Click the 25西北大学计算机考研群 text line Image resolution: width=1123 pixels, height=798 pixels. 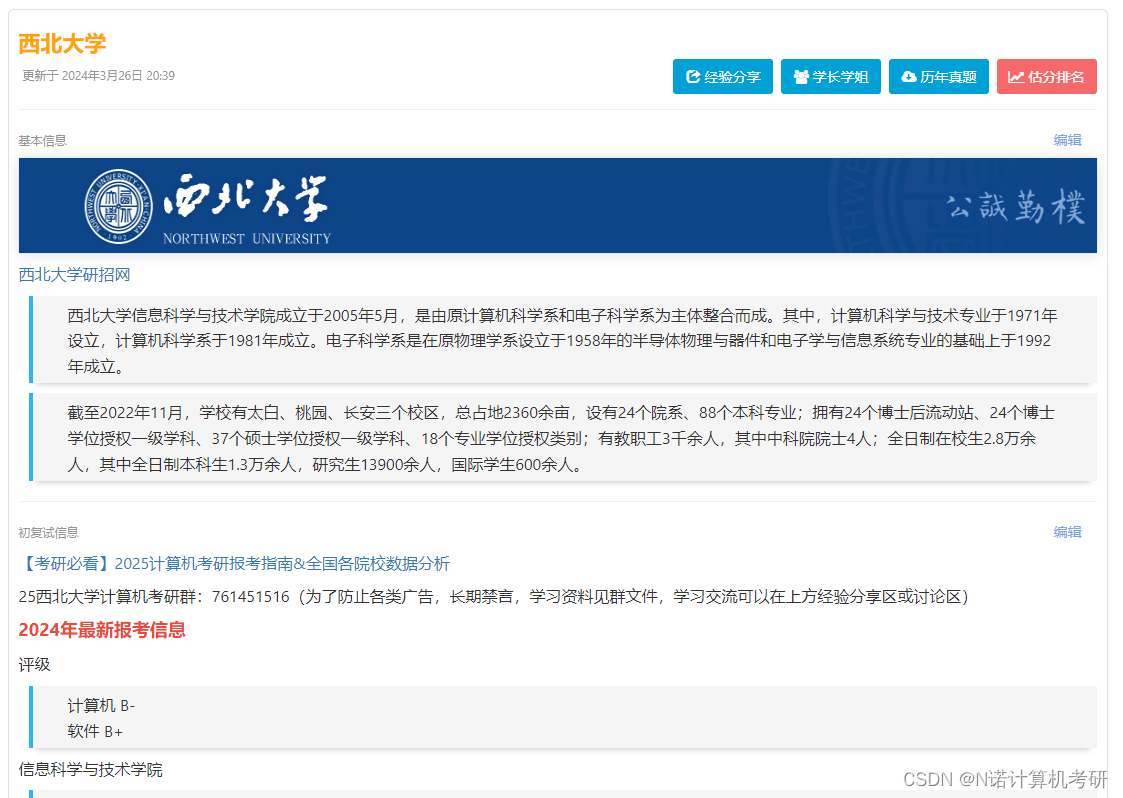(x=493, y=597)
